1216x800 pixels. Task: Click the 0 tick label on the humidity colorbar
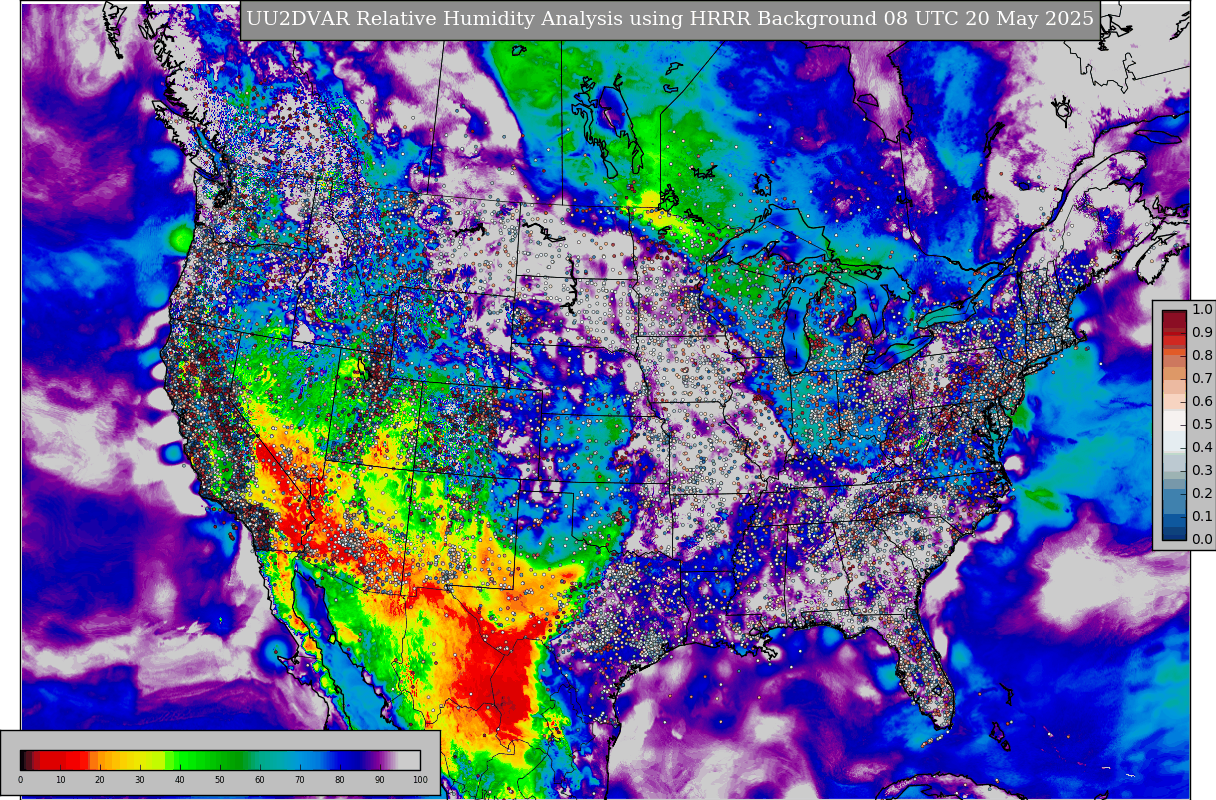[x=20, y=780]
